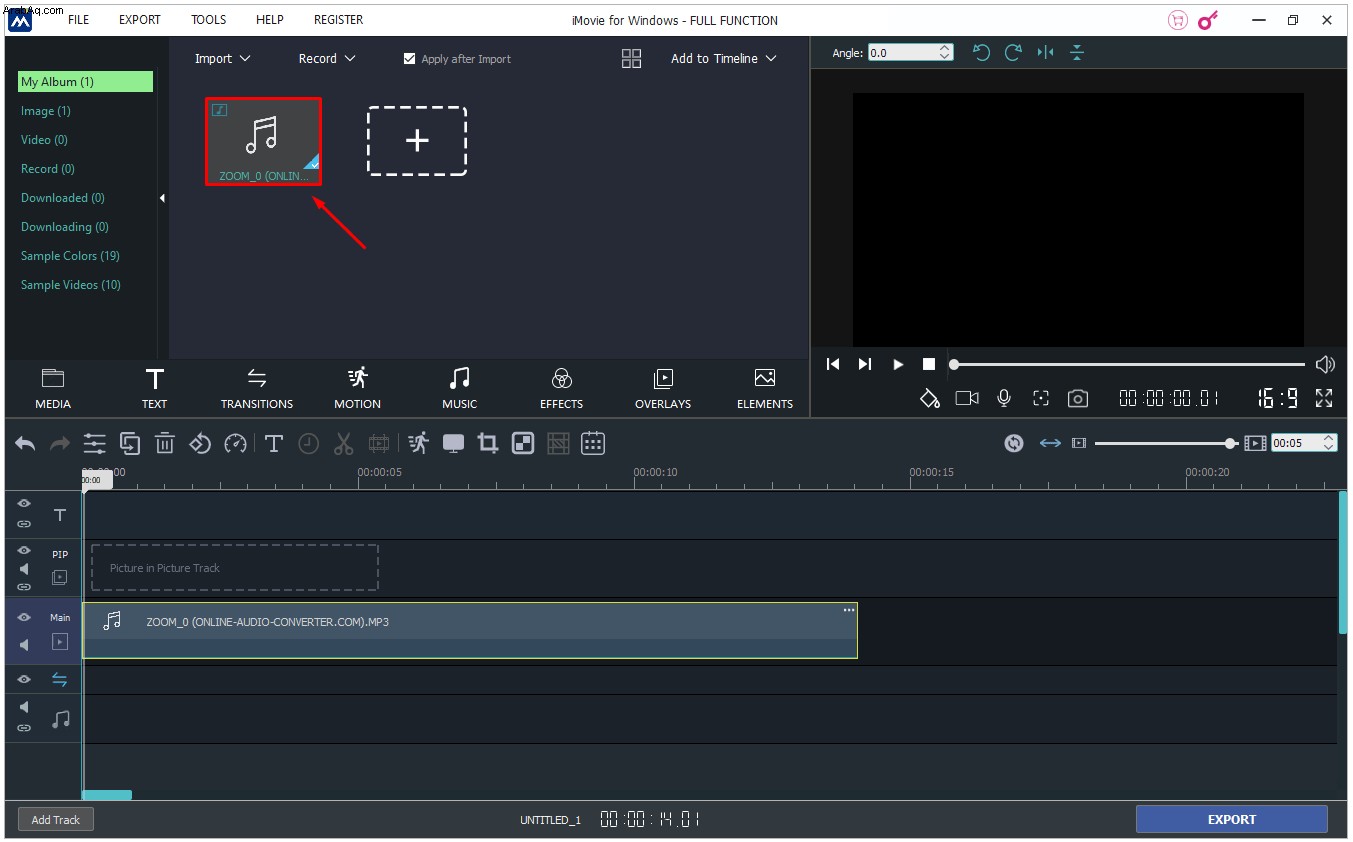This screenshot has height=842, width=1353.
Task: Click the blue EXPORT button
Action: pos(1231,819)
